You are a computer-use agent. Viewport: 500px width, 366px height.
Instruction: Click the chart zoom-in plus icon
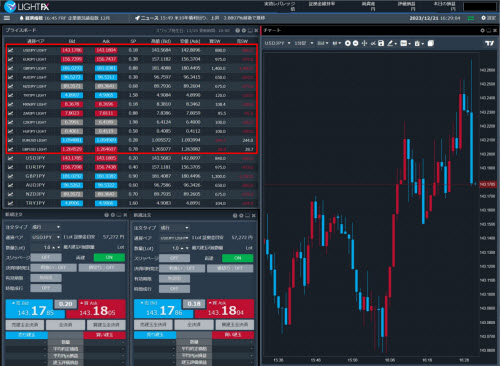(x=348, y=43)
